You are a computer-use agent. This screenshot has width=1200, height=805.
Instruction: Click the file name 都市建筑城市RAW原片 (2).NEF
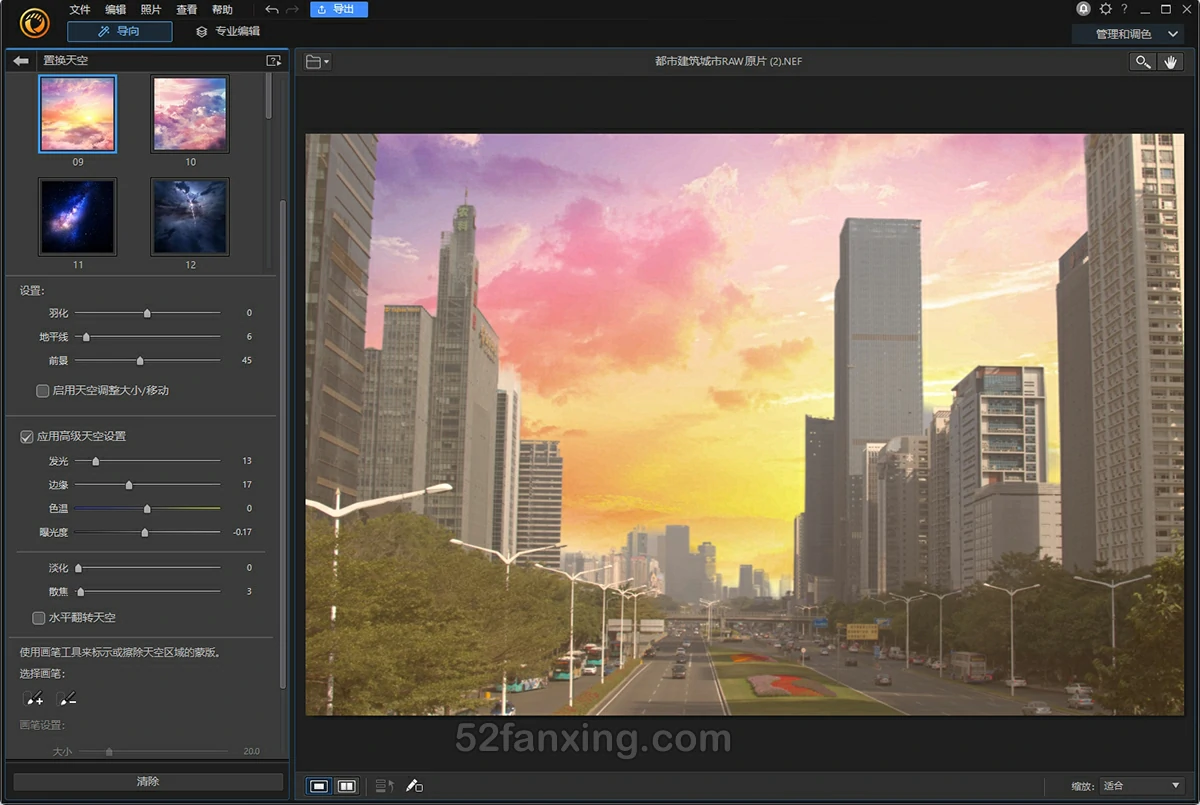[x=729, y=62]
